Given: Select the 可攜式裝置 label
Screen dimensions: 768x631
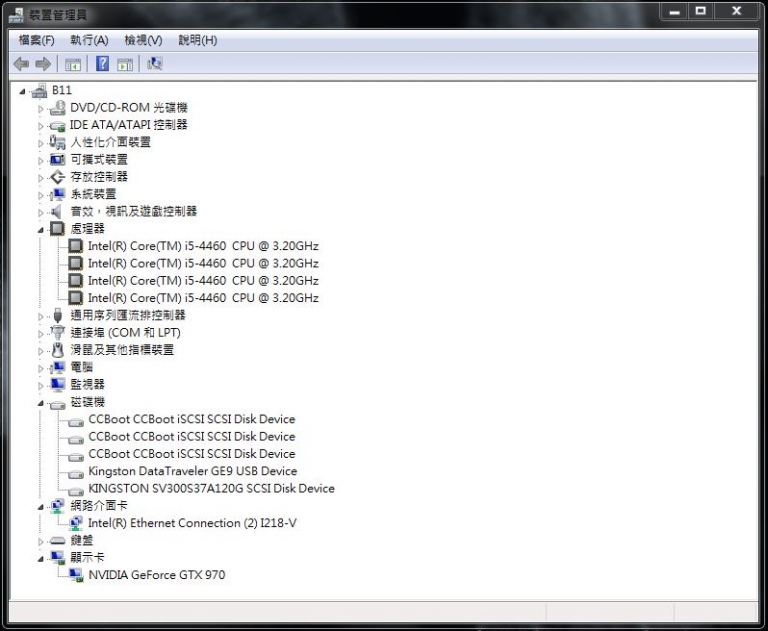Looking at the screenshot, I should coord(99,160).
